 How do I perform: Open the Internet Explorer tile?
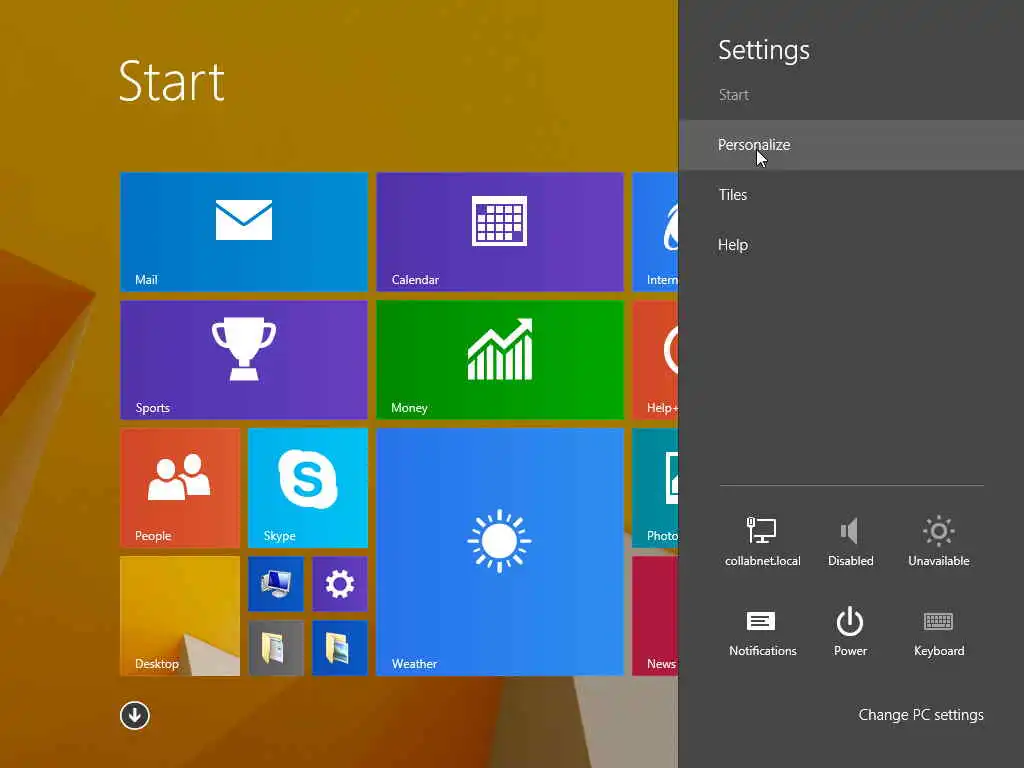click(x=656, y=231)
